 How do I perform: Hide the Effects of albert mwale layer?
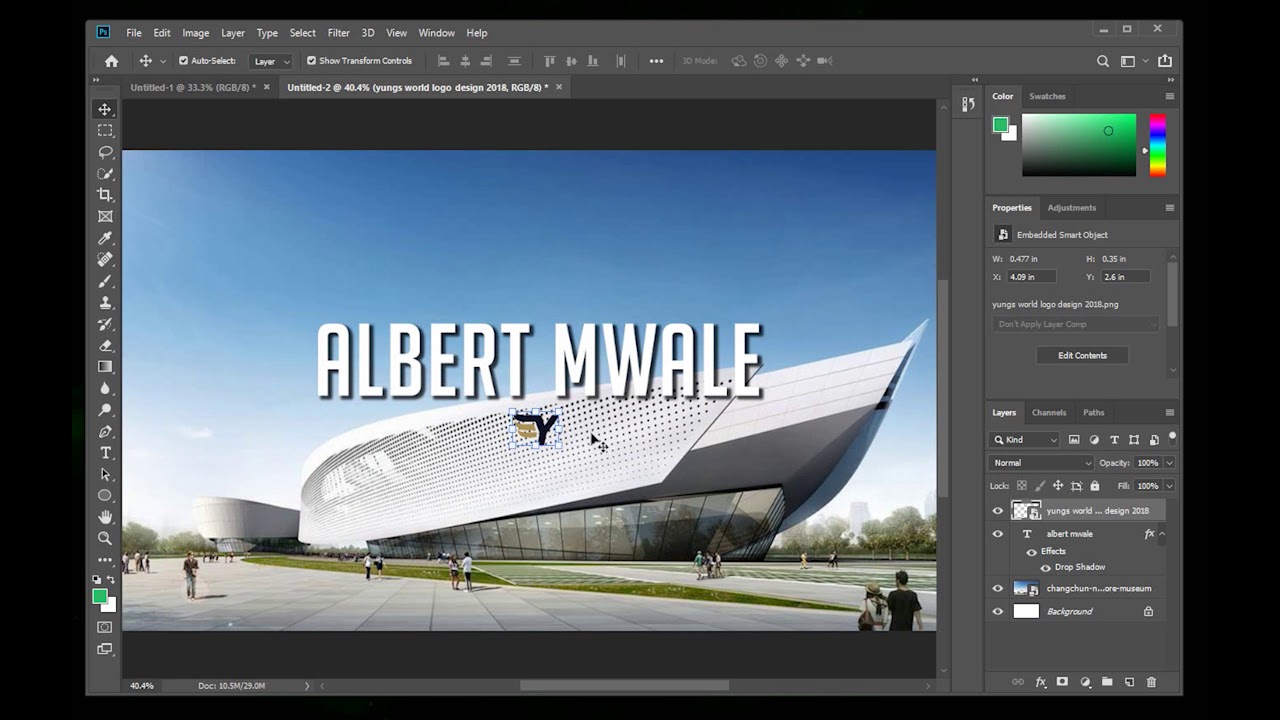coord(1031,552)
